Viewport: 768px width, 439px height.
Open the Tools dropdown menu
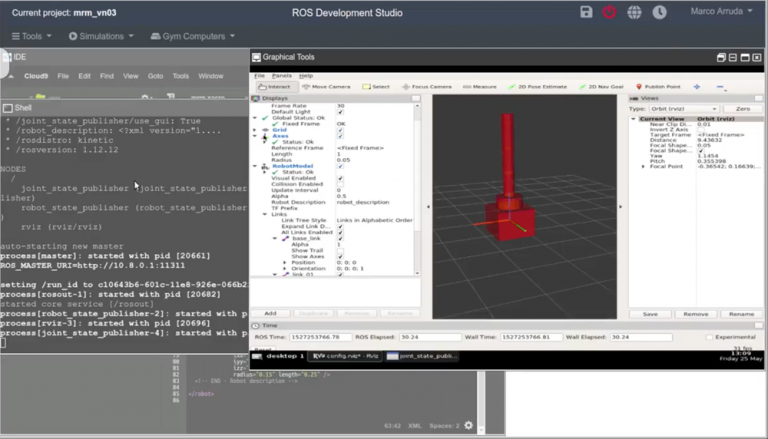click(x=32, y=36)
